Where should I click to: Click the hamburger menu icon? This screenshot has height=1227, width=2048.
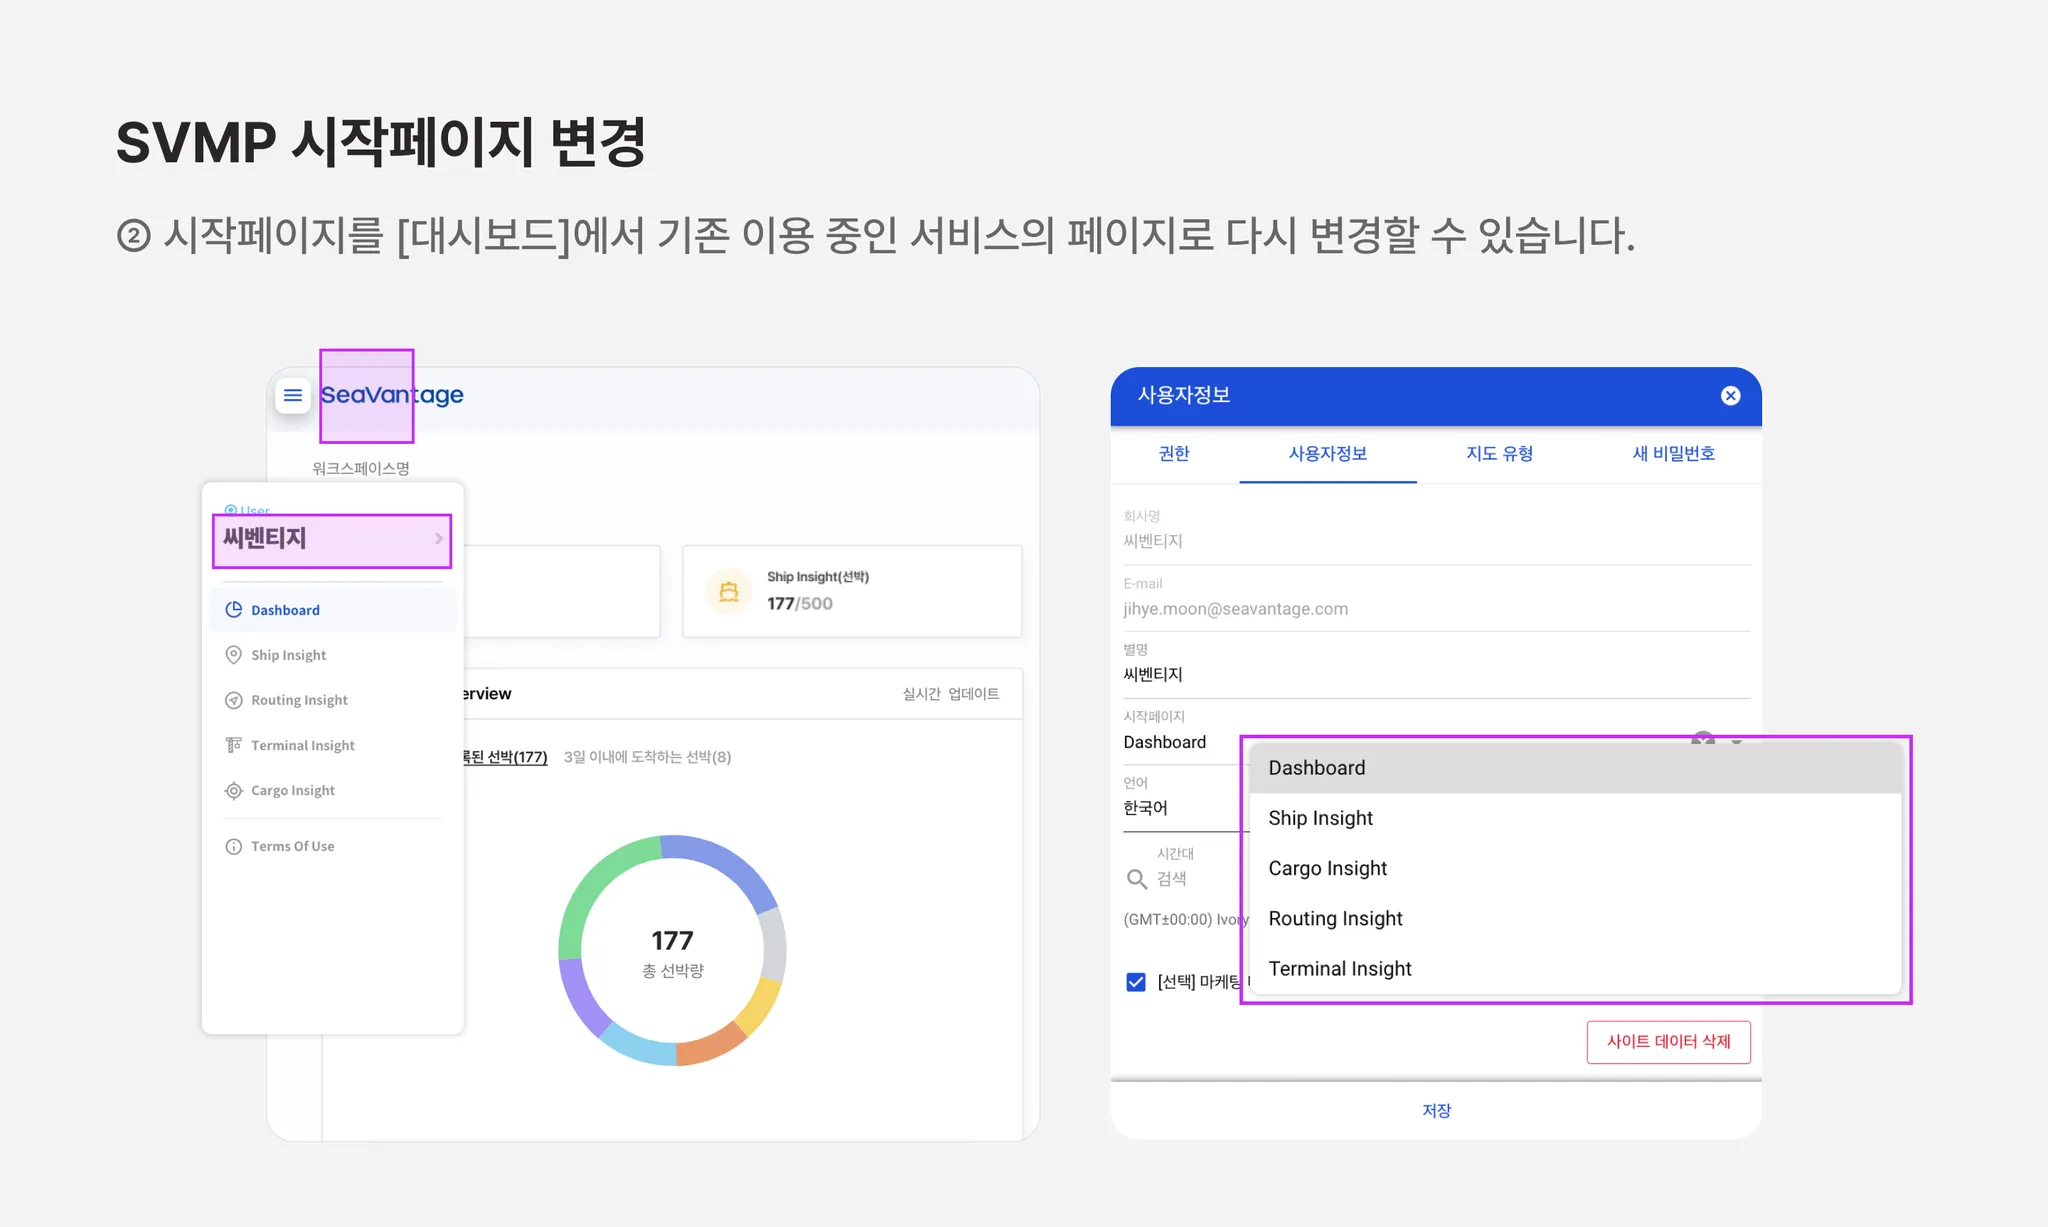pyautogui.click(x=293, y=395)
